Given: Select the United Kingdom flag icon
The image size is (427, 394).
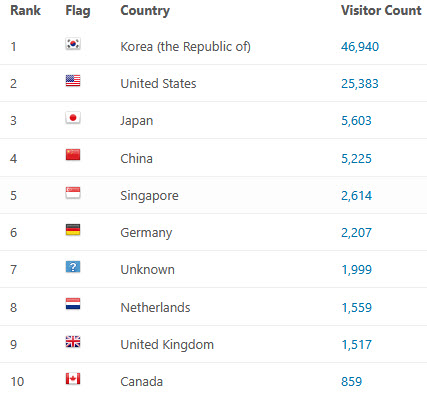Looking at the screenshot, I should click(73, 342).
